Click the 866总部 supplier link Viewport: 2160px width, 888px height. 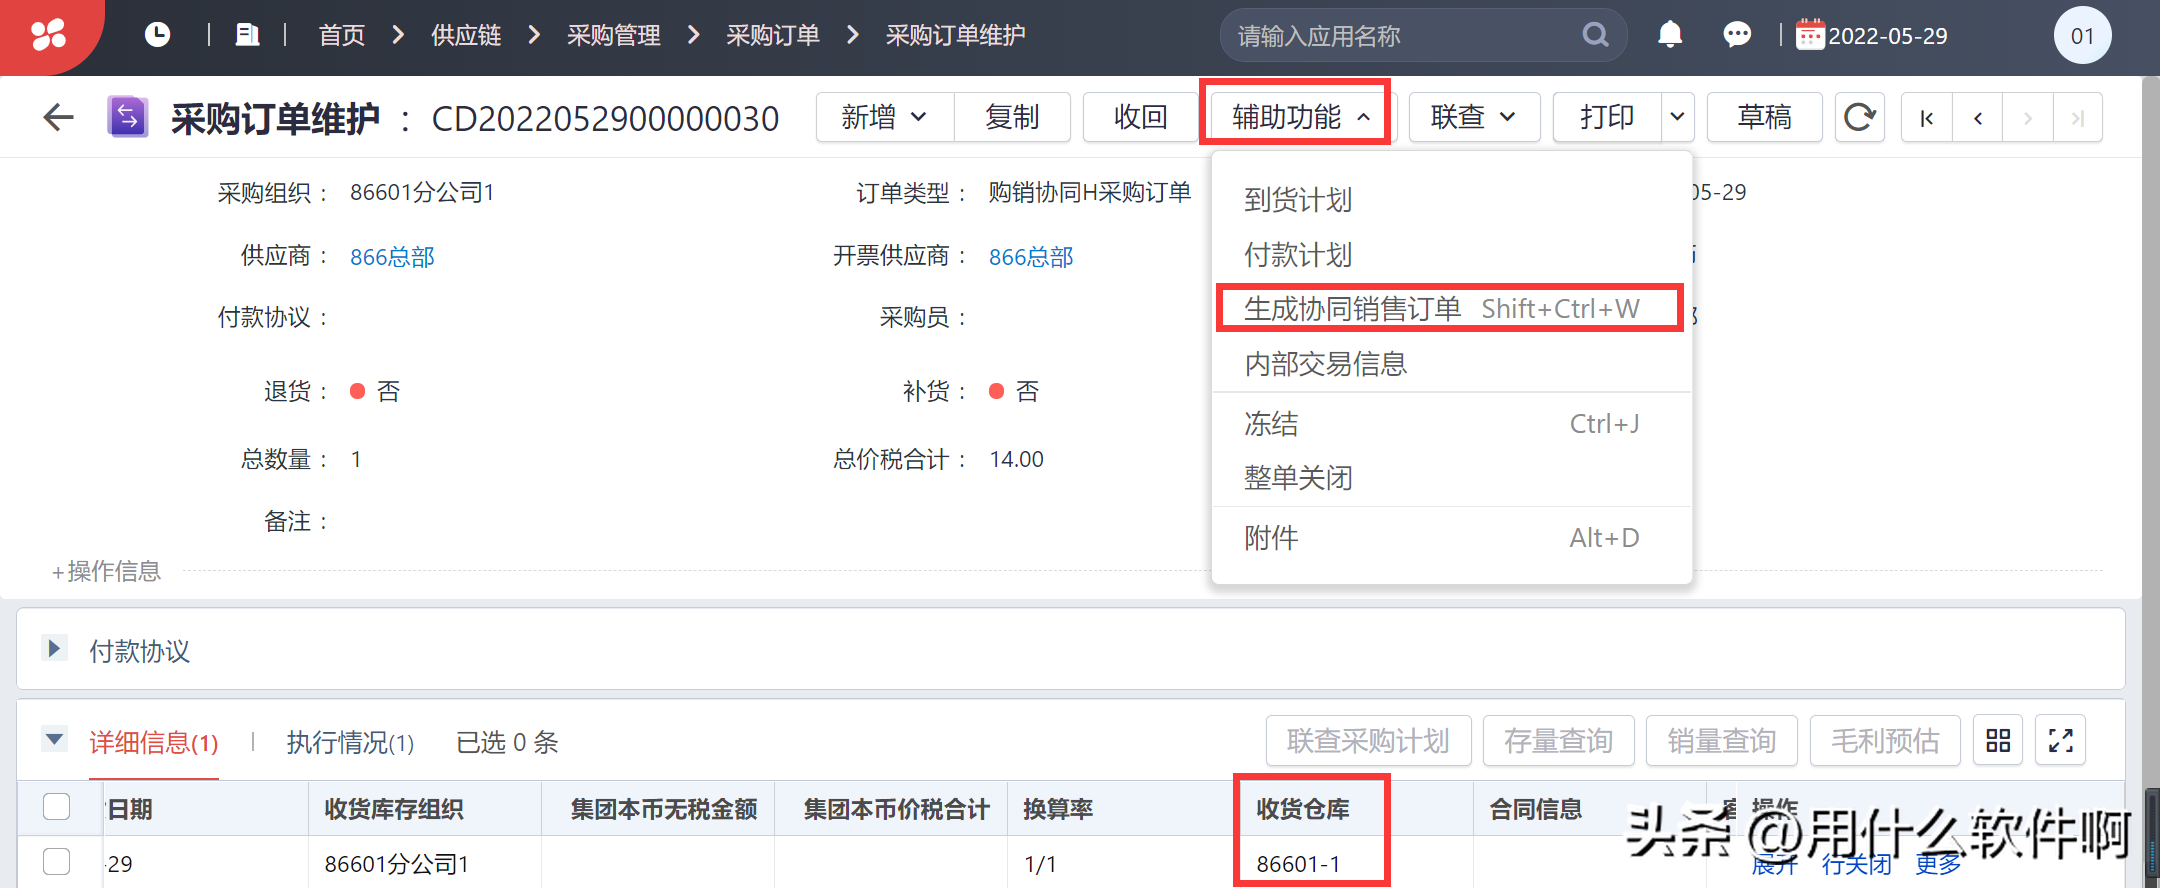coord(392,257)
